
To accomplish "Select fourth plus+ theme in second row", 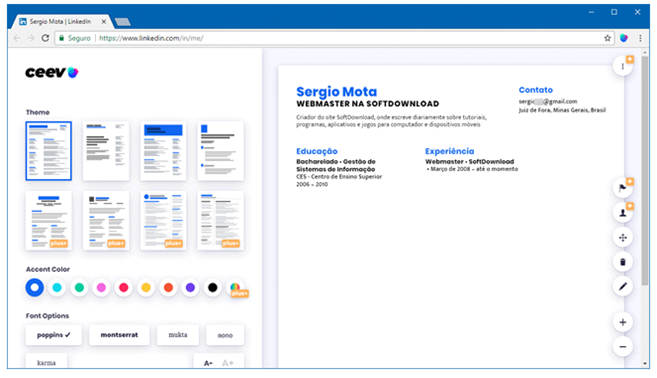I will pyautogui.click(x=220, y=220).
